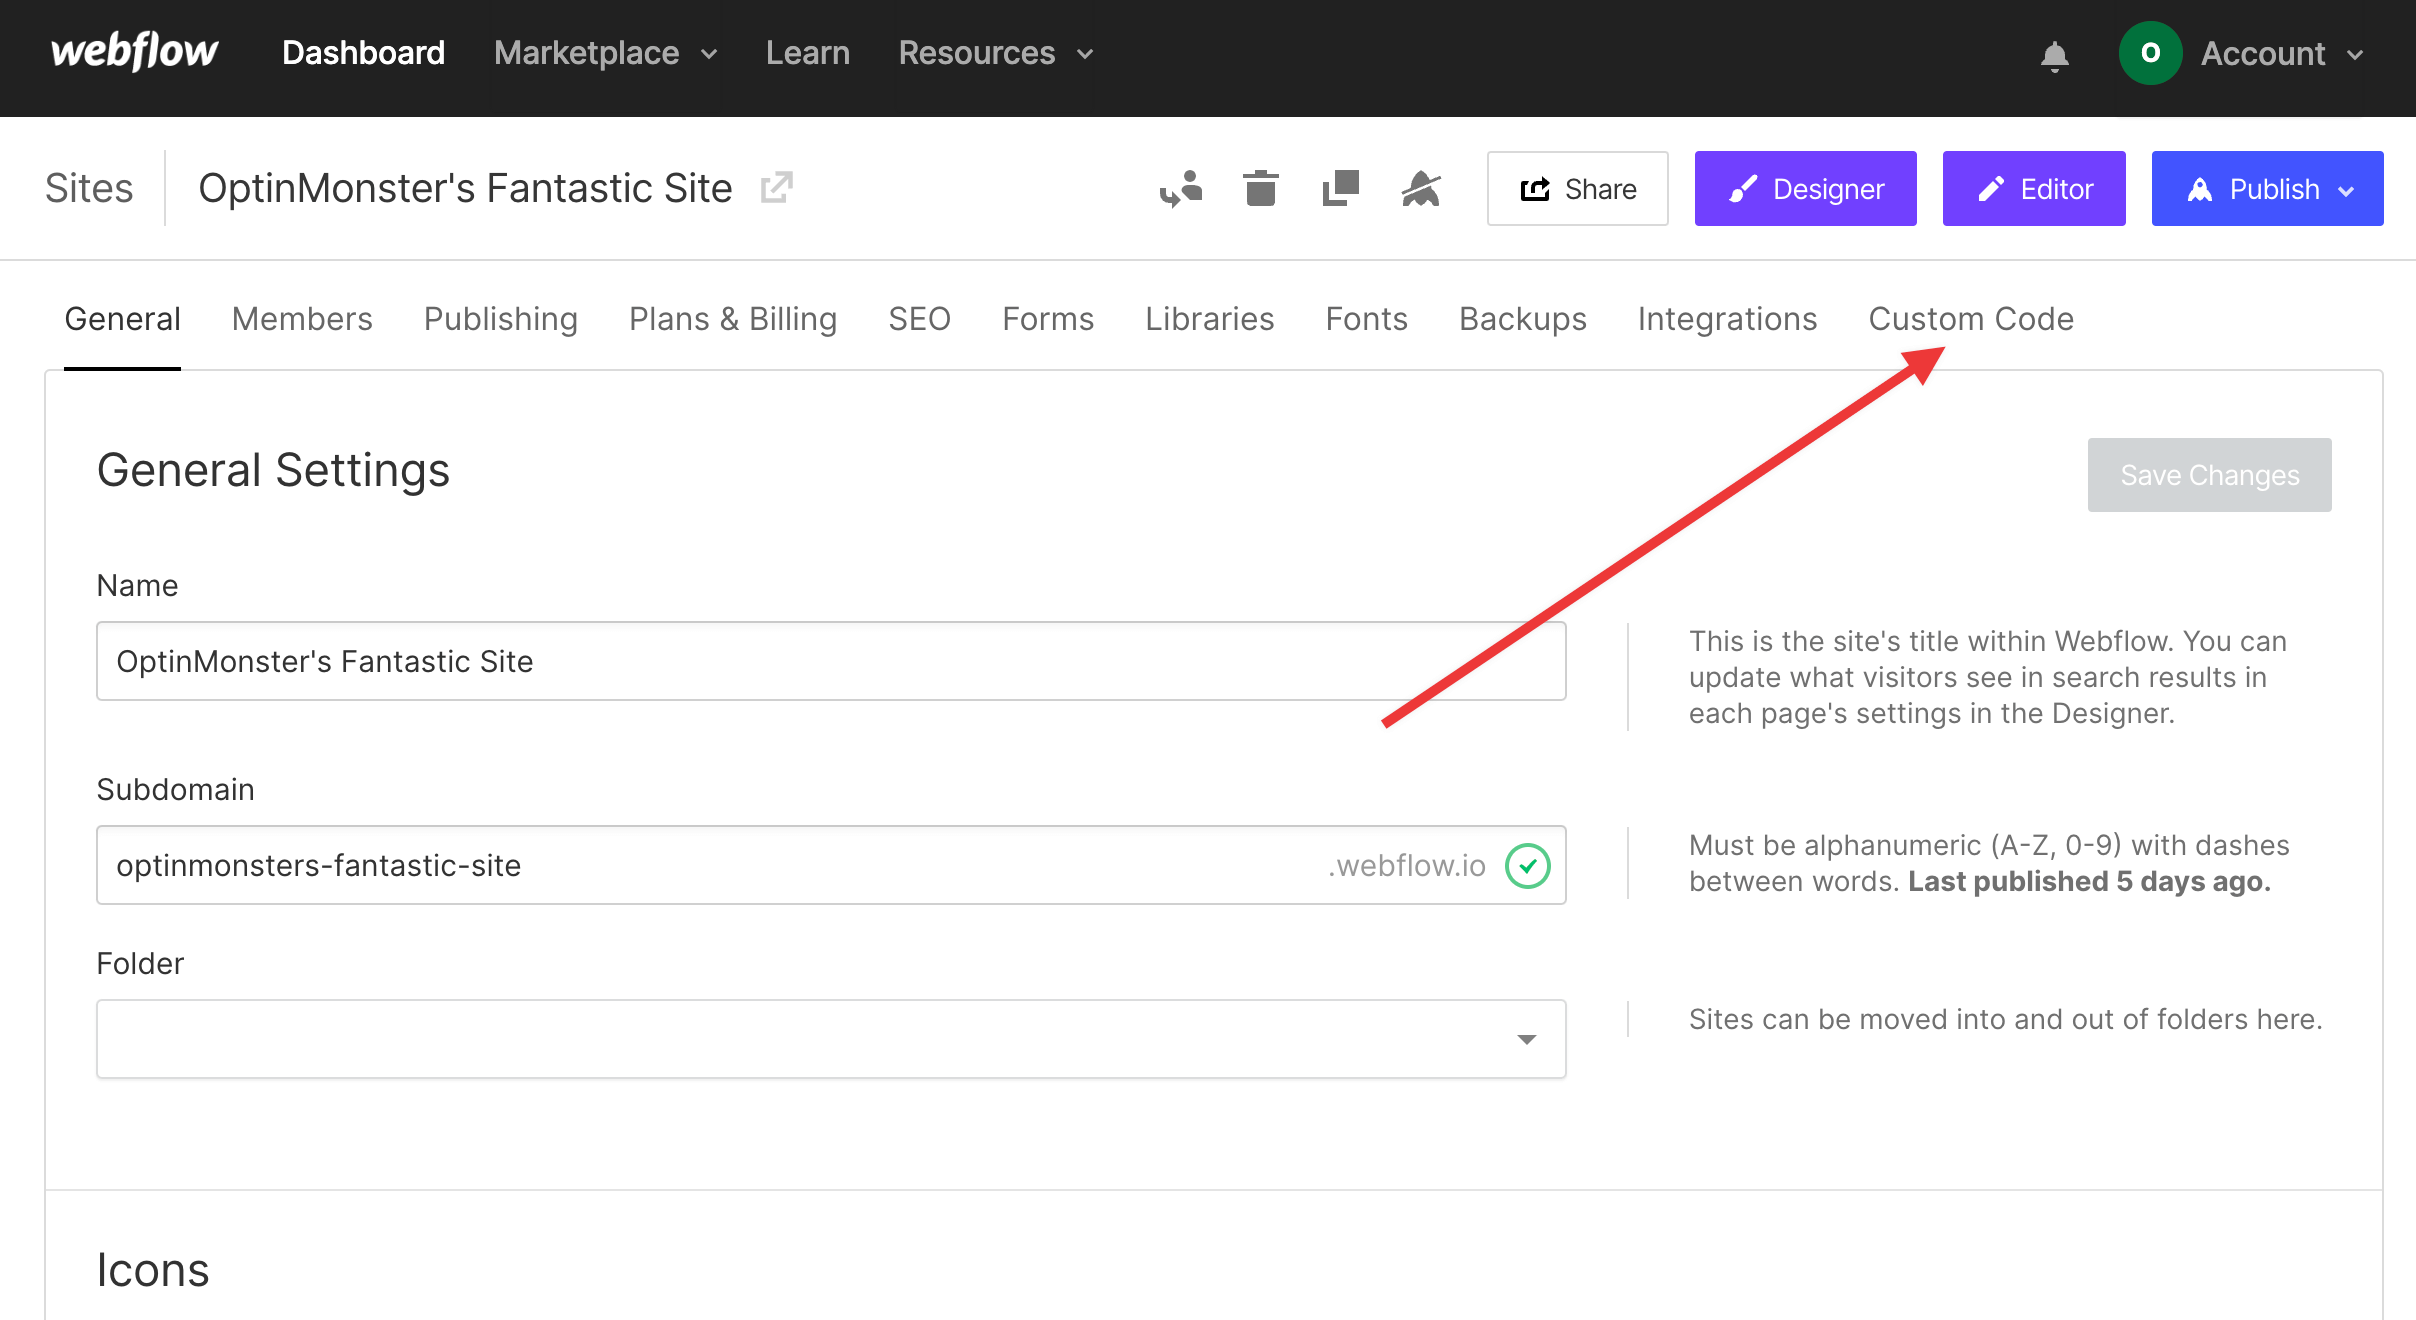Switch to the Custom Code tab

coord(1971,318)
